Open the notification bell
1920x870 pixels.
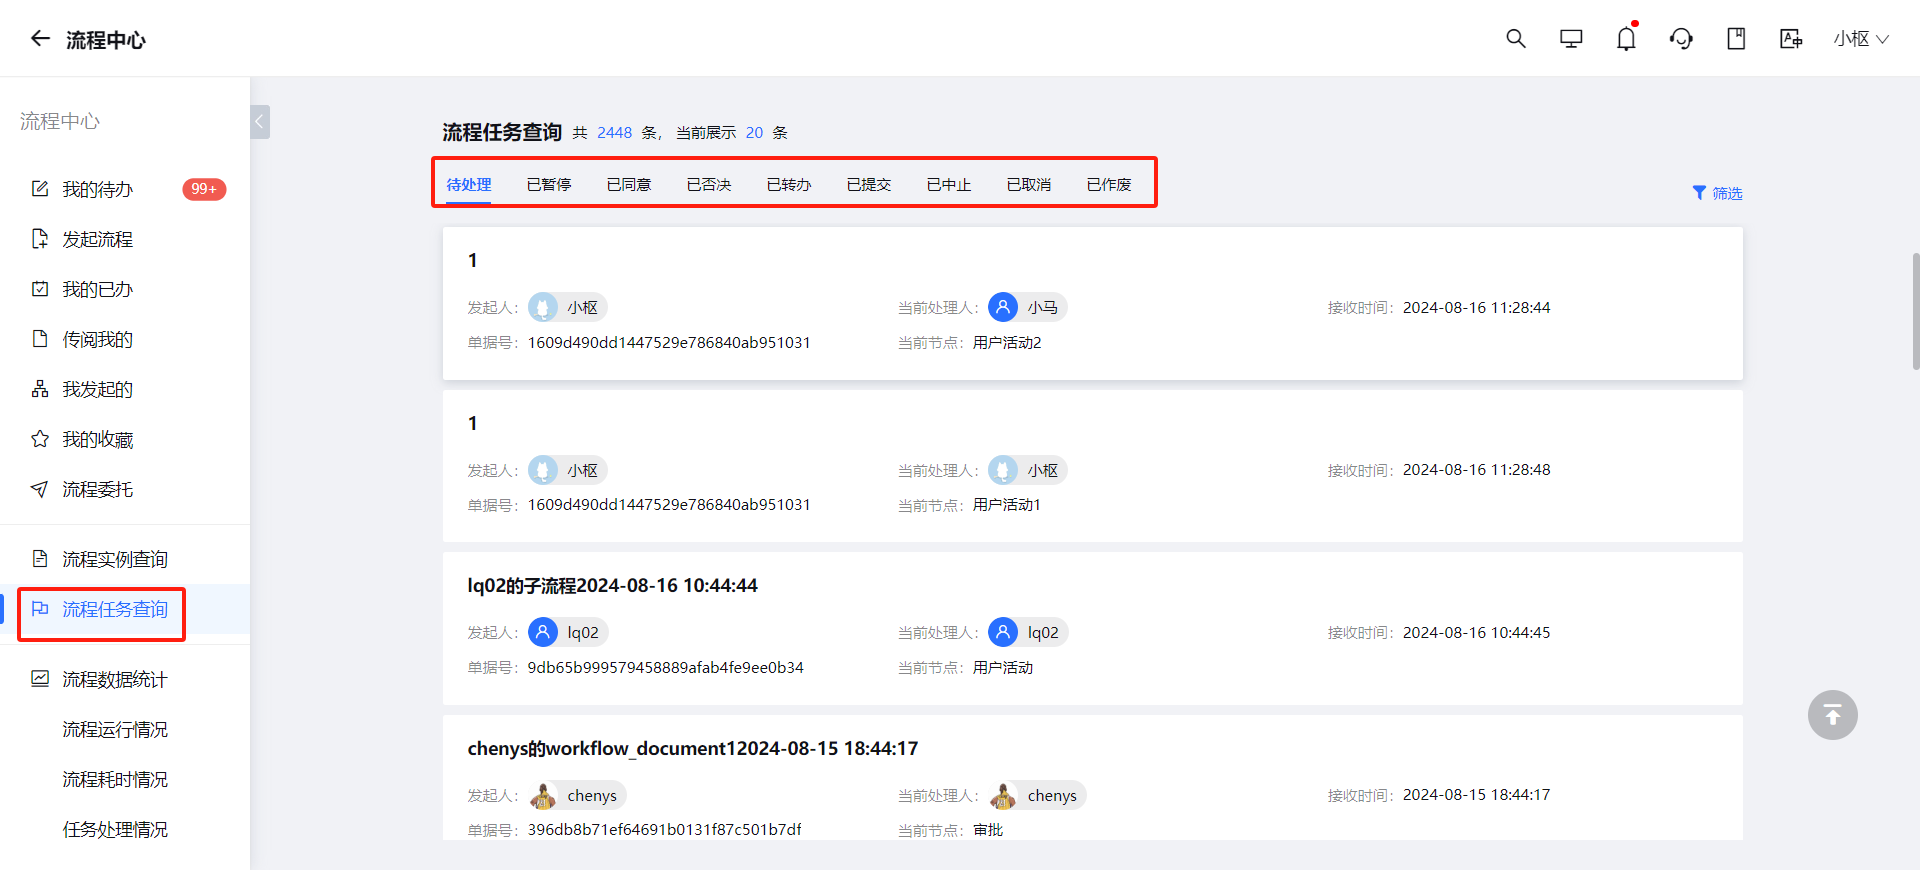point(1626,39)
